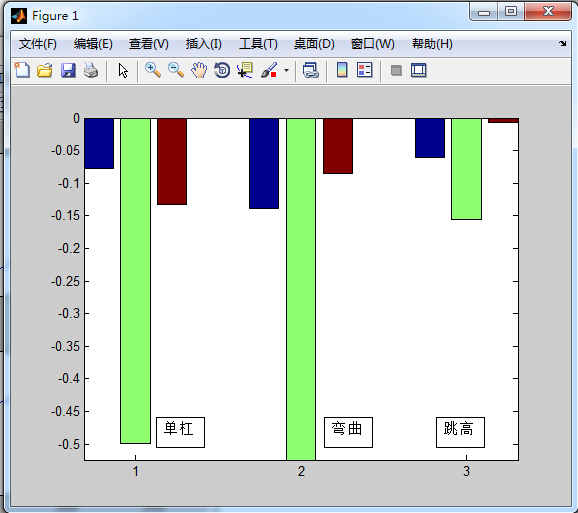Expand the brush color dropdown arrow

pos(286,70)
